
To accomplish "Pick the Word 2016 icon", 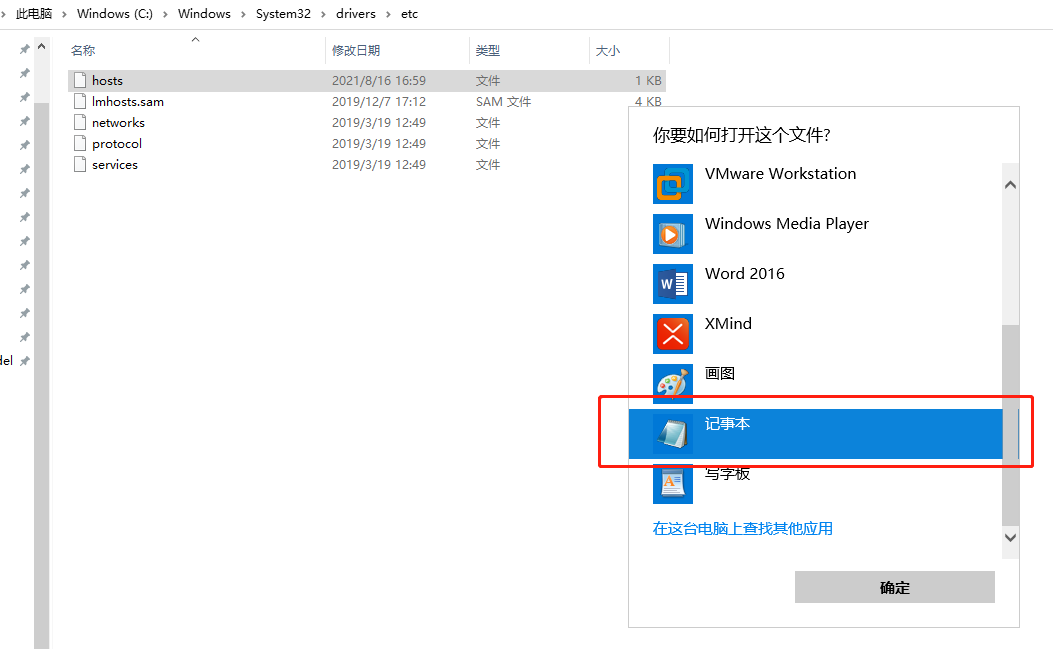I will 672,284.
